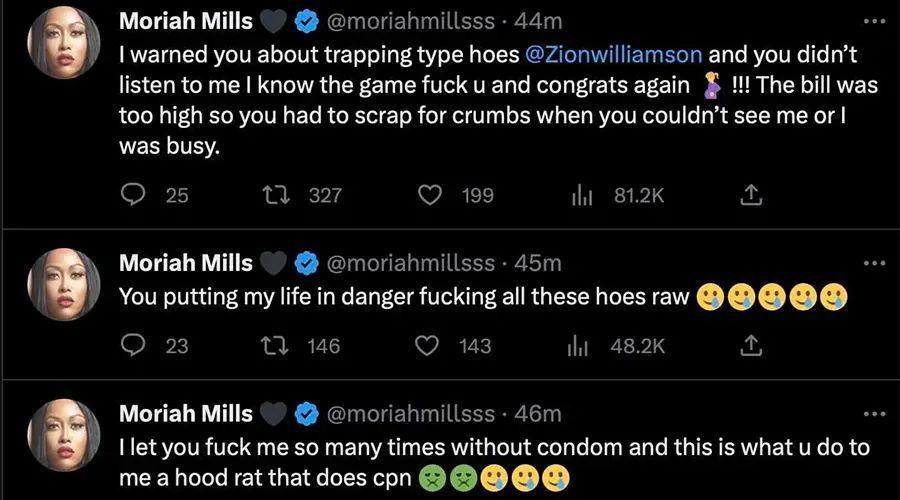View analytics for 48.2K views tweet
Screen dimensions: 900x500
(577, 345)
